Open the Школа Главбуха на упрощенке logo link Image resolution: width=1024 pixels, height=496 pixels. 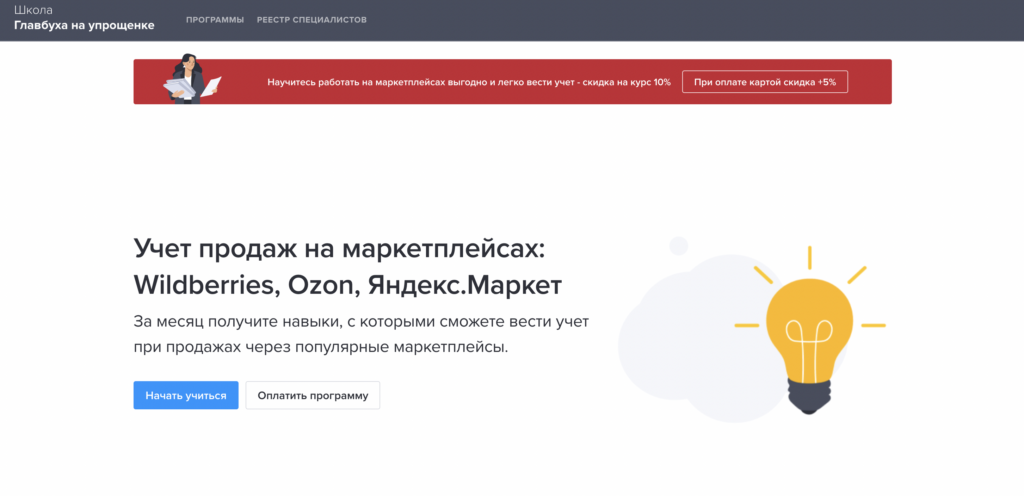[x=84, y=18]
